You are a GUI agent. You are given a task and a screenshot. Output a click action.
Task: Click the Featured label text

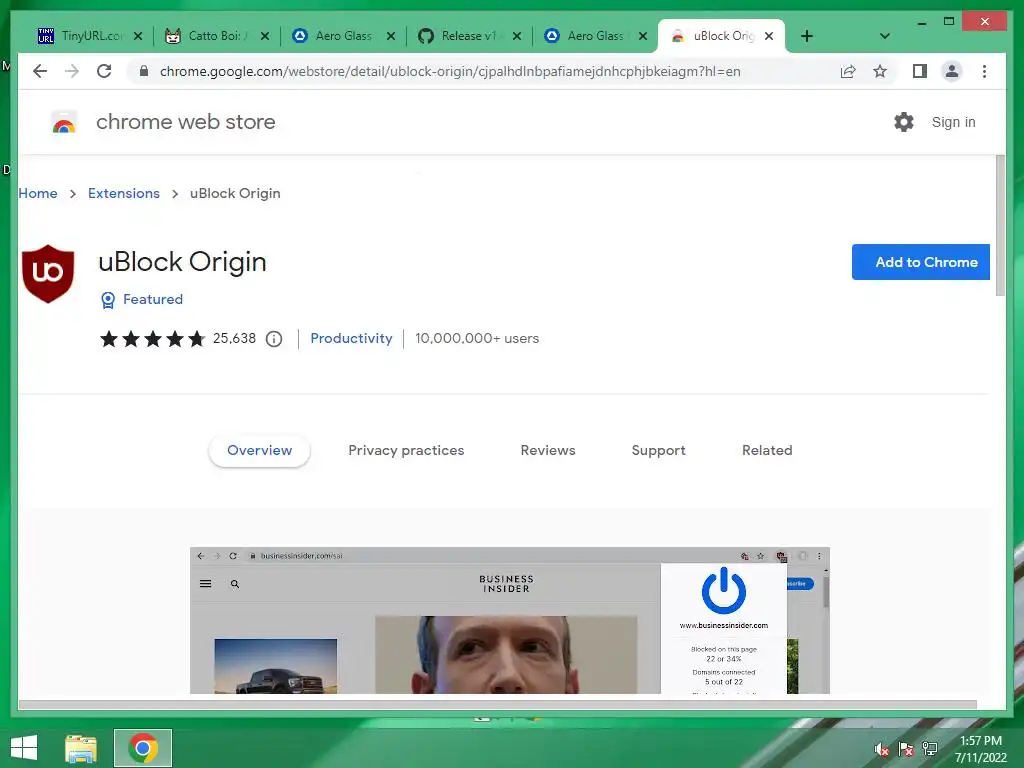coord(153,299)
